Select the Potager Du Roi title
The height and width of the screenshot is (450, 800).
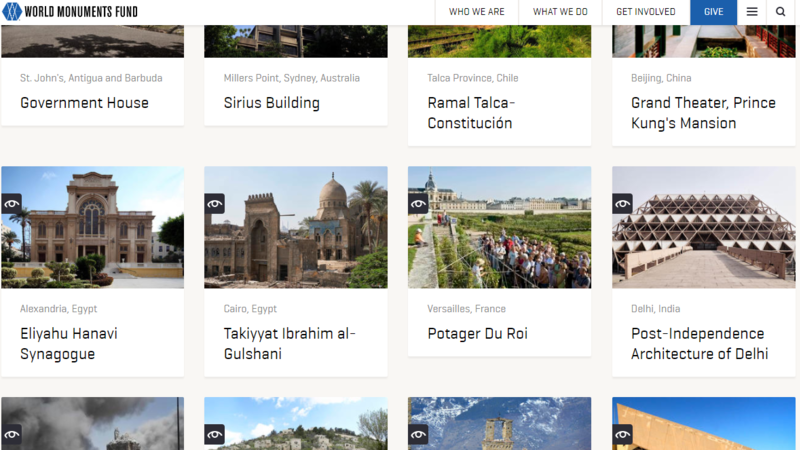[x=477, y=334]
